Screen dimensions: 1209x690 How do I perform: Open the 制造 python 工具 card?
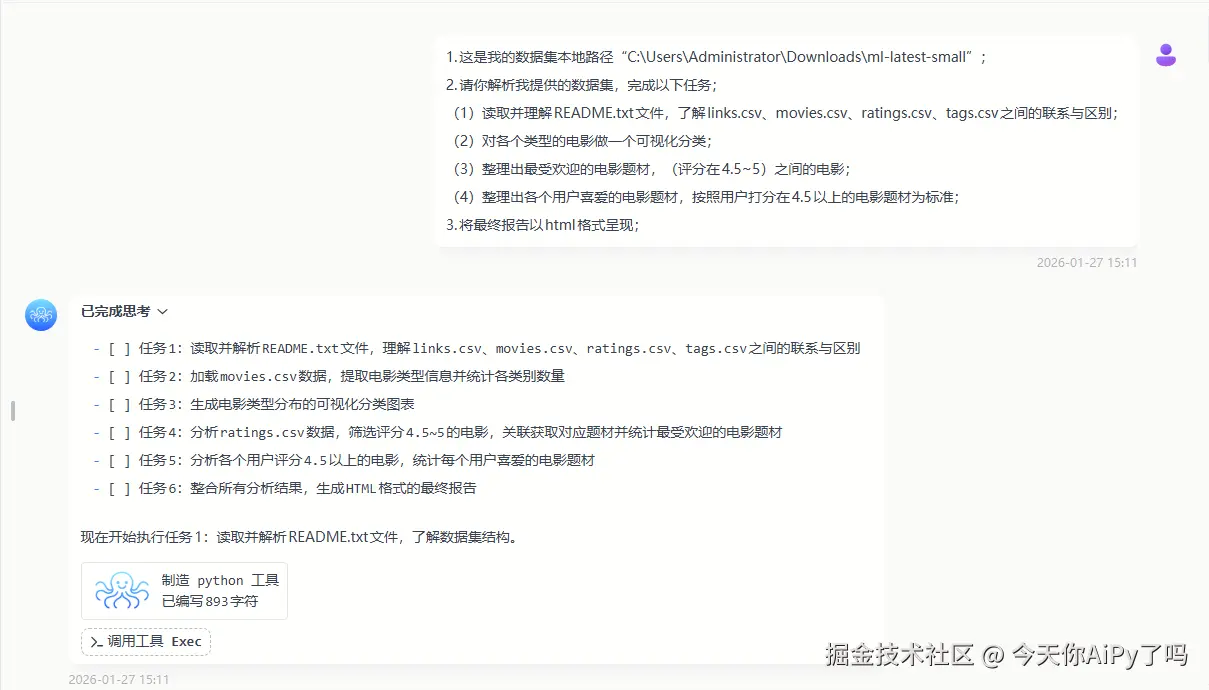[184, 590]
